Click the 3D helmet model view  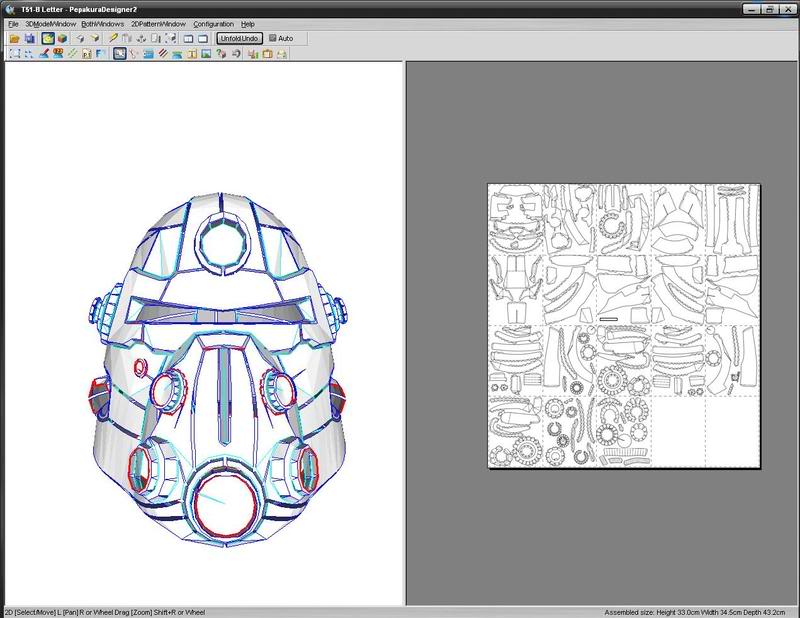click(x=219, y=370)
